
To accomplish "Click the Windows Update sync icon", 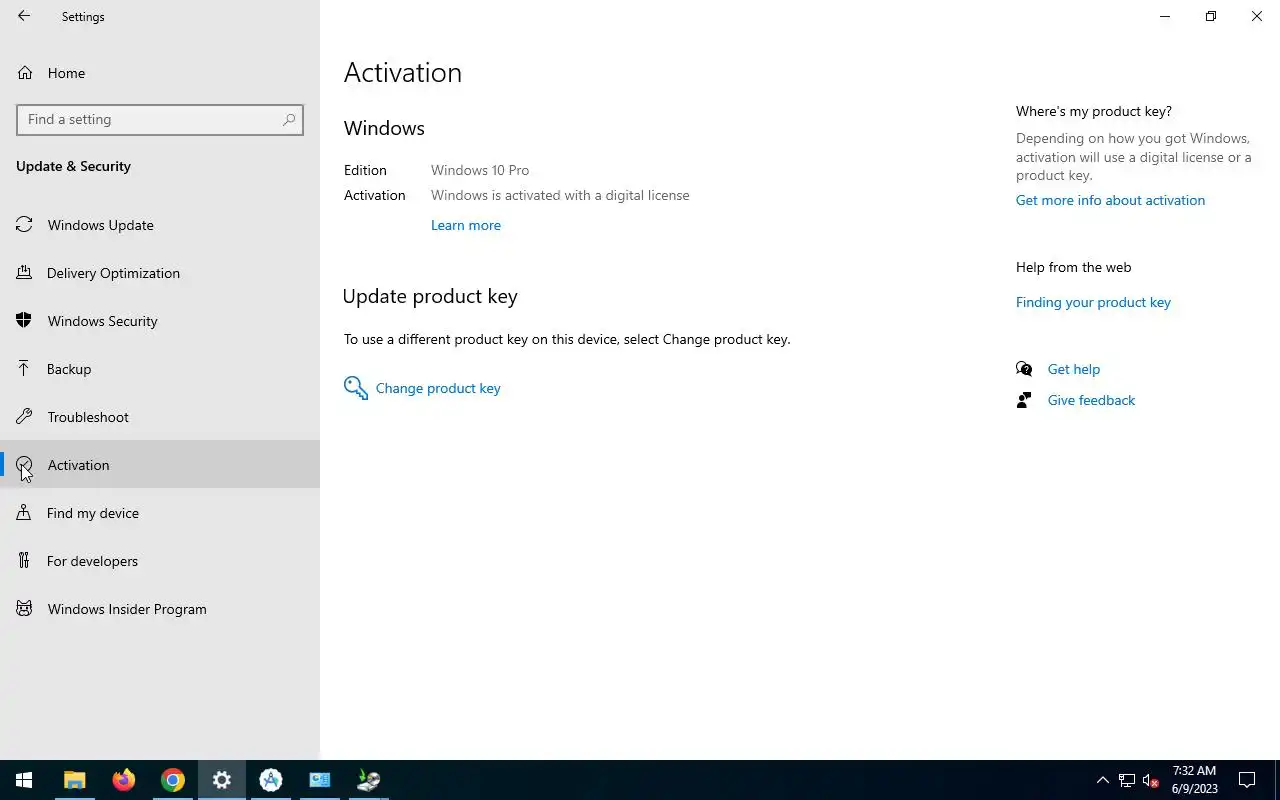I will pos(24,225).
